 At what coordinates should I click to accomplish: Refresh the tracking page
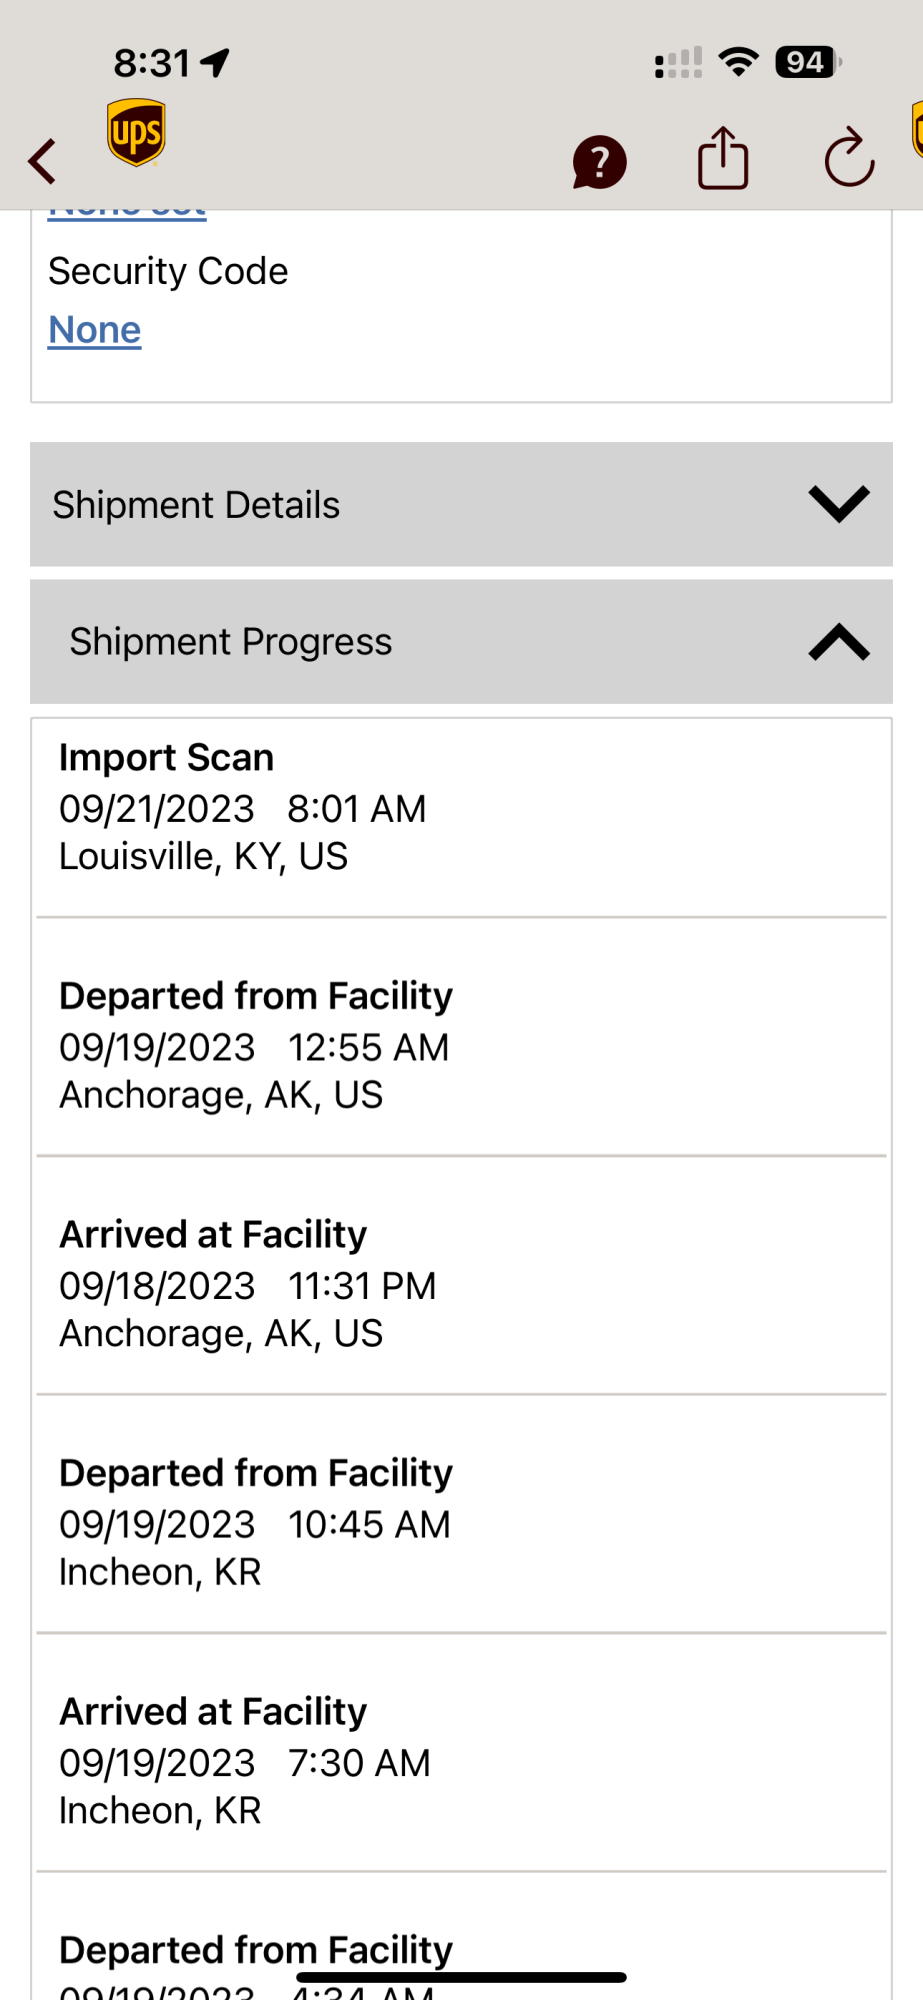click(849, 158)
